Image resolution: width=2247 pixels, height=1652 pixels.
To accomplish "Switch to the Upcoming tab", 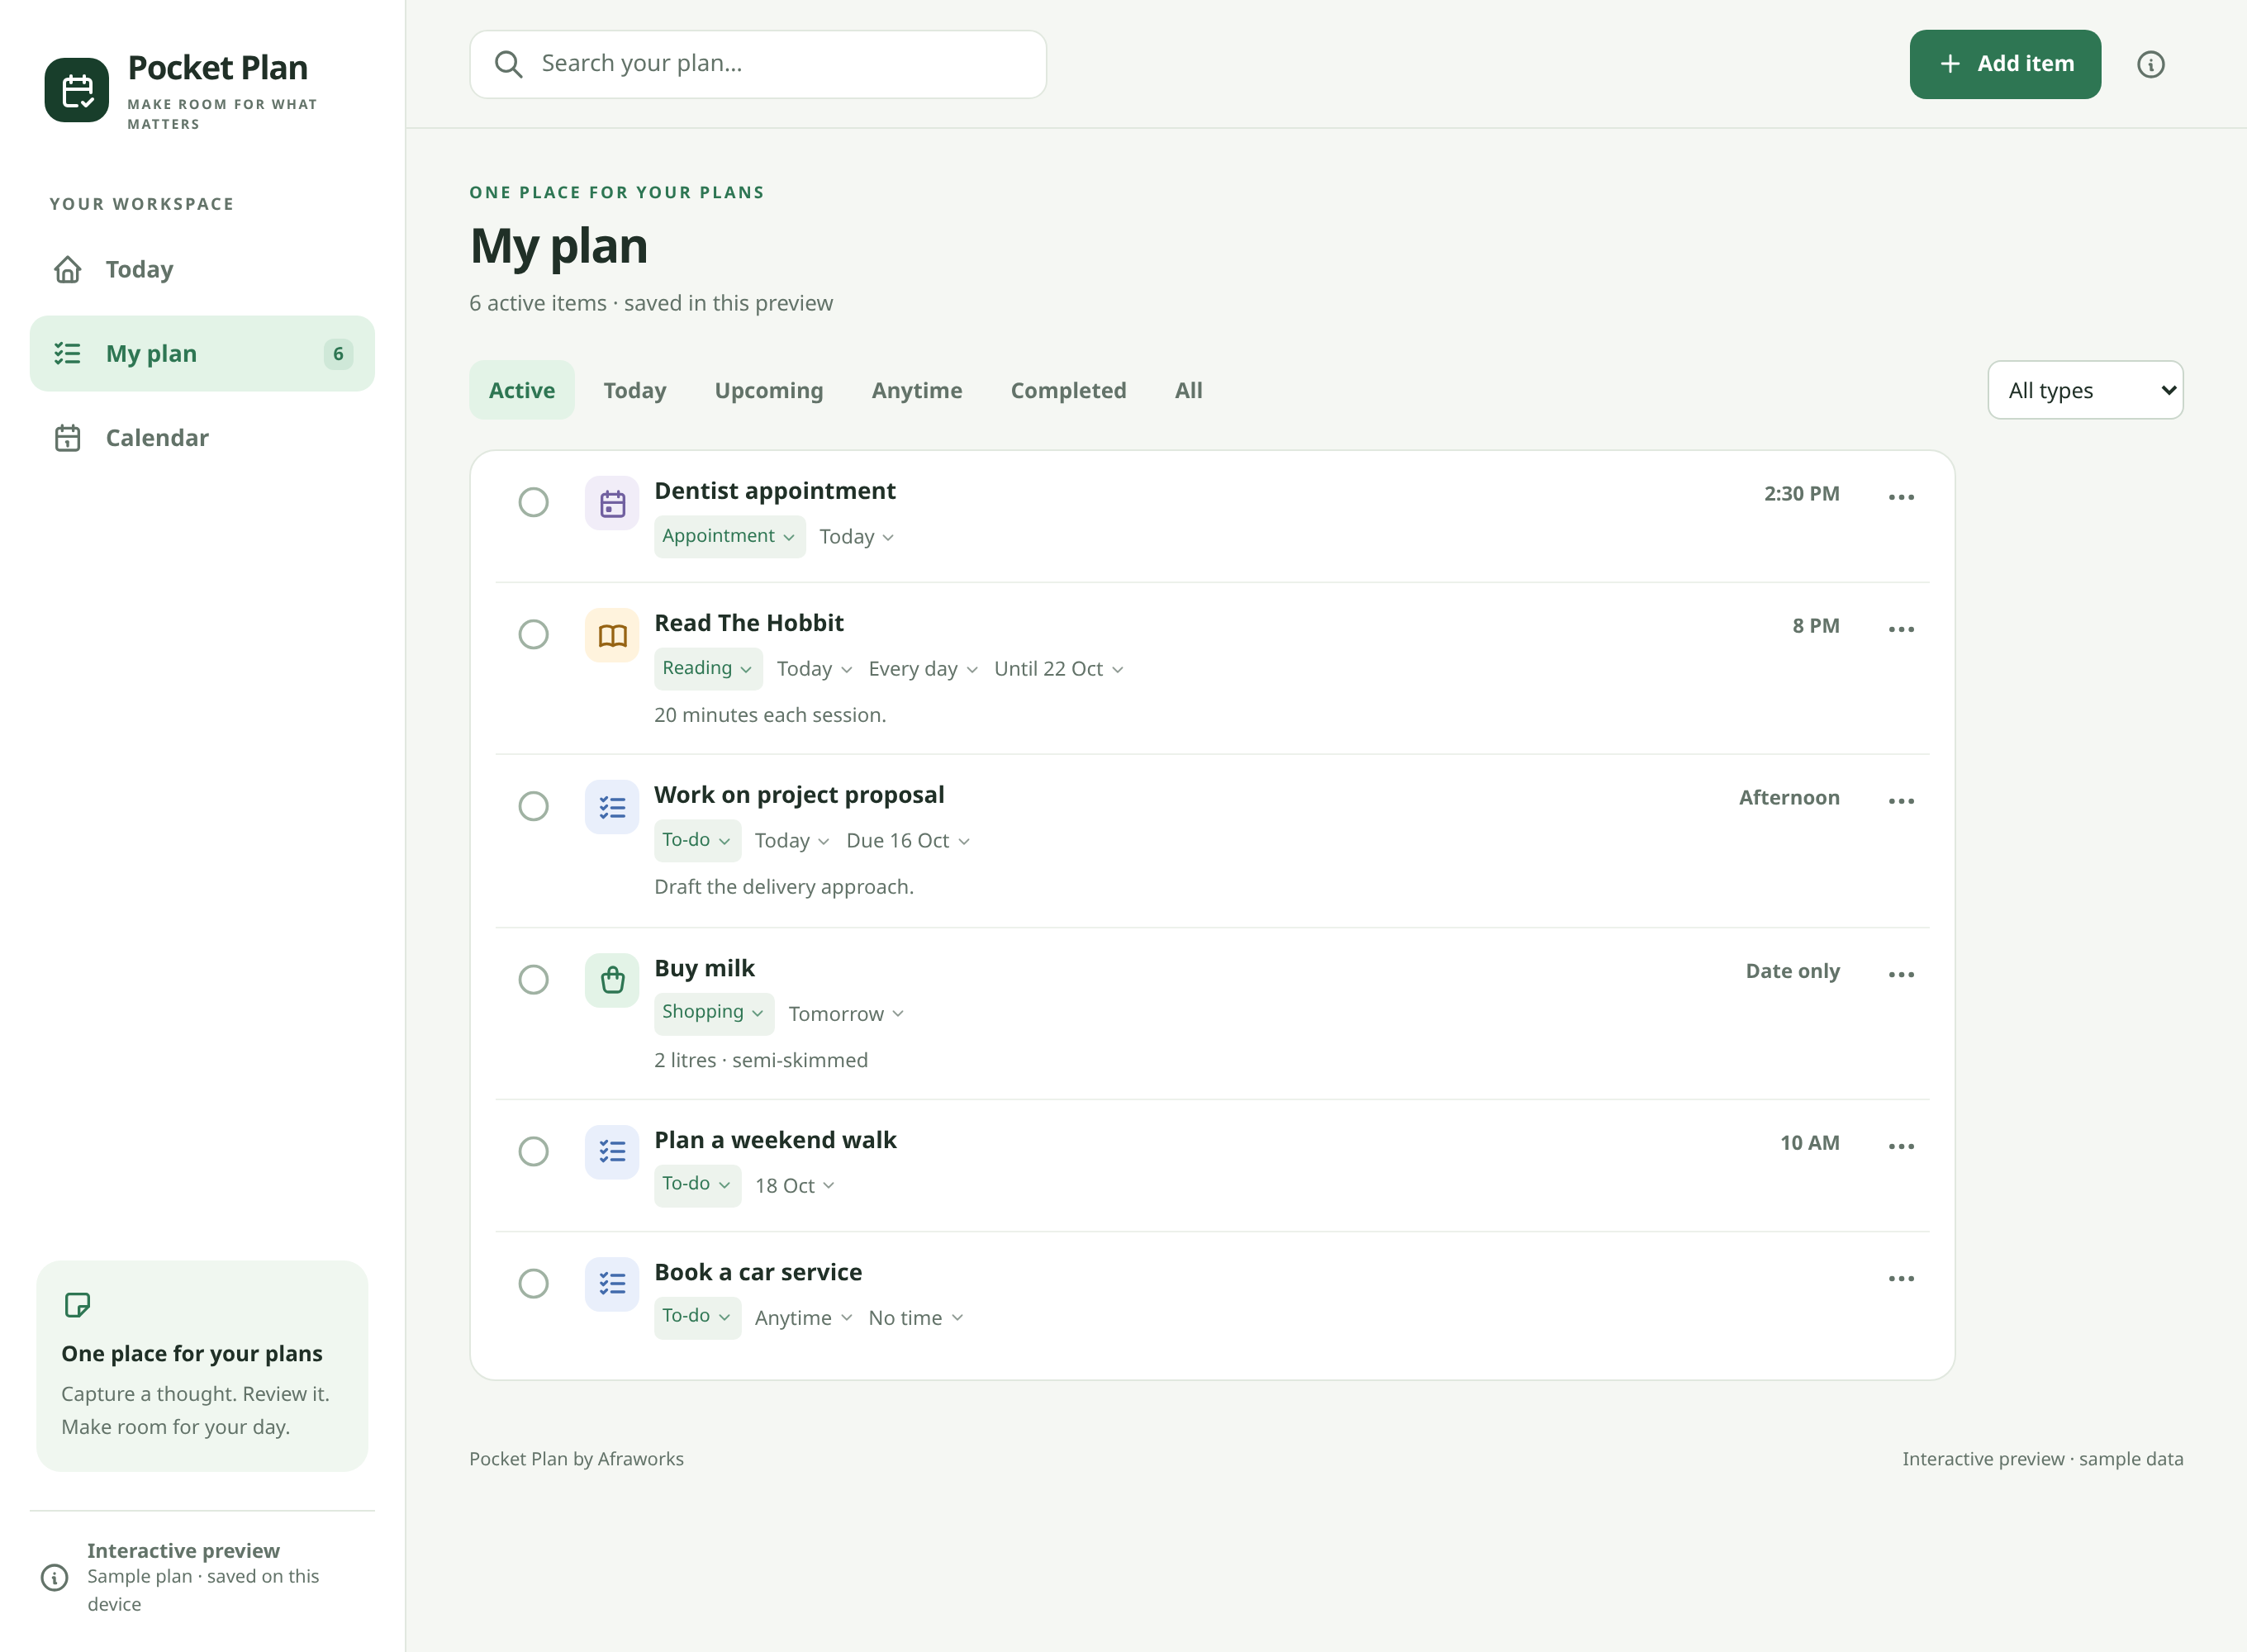I will click(x=768, y=390).
